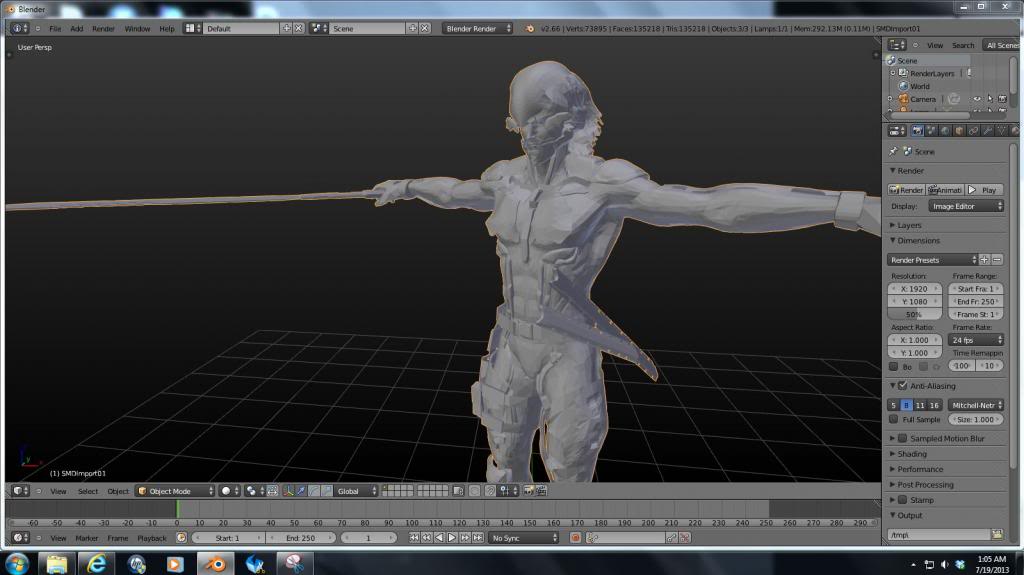This screenshot has width=1024, height=575.
Task: Open the Mitchell-Netr filter dropdown
Action: click(x=976, y=406)
